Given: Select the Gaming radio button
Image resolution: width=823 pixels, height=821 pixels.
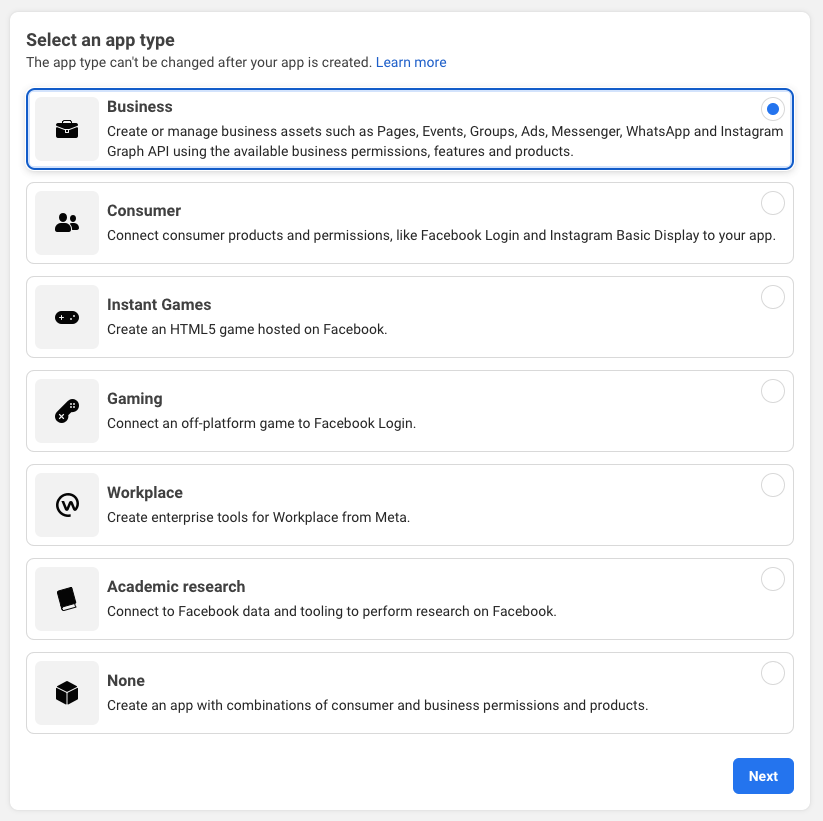Looking at the screenshot, I should pyautogui.click(x=773, y=391).
